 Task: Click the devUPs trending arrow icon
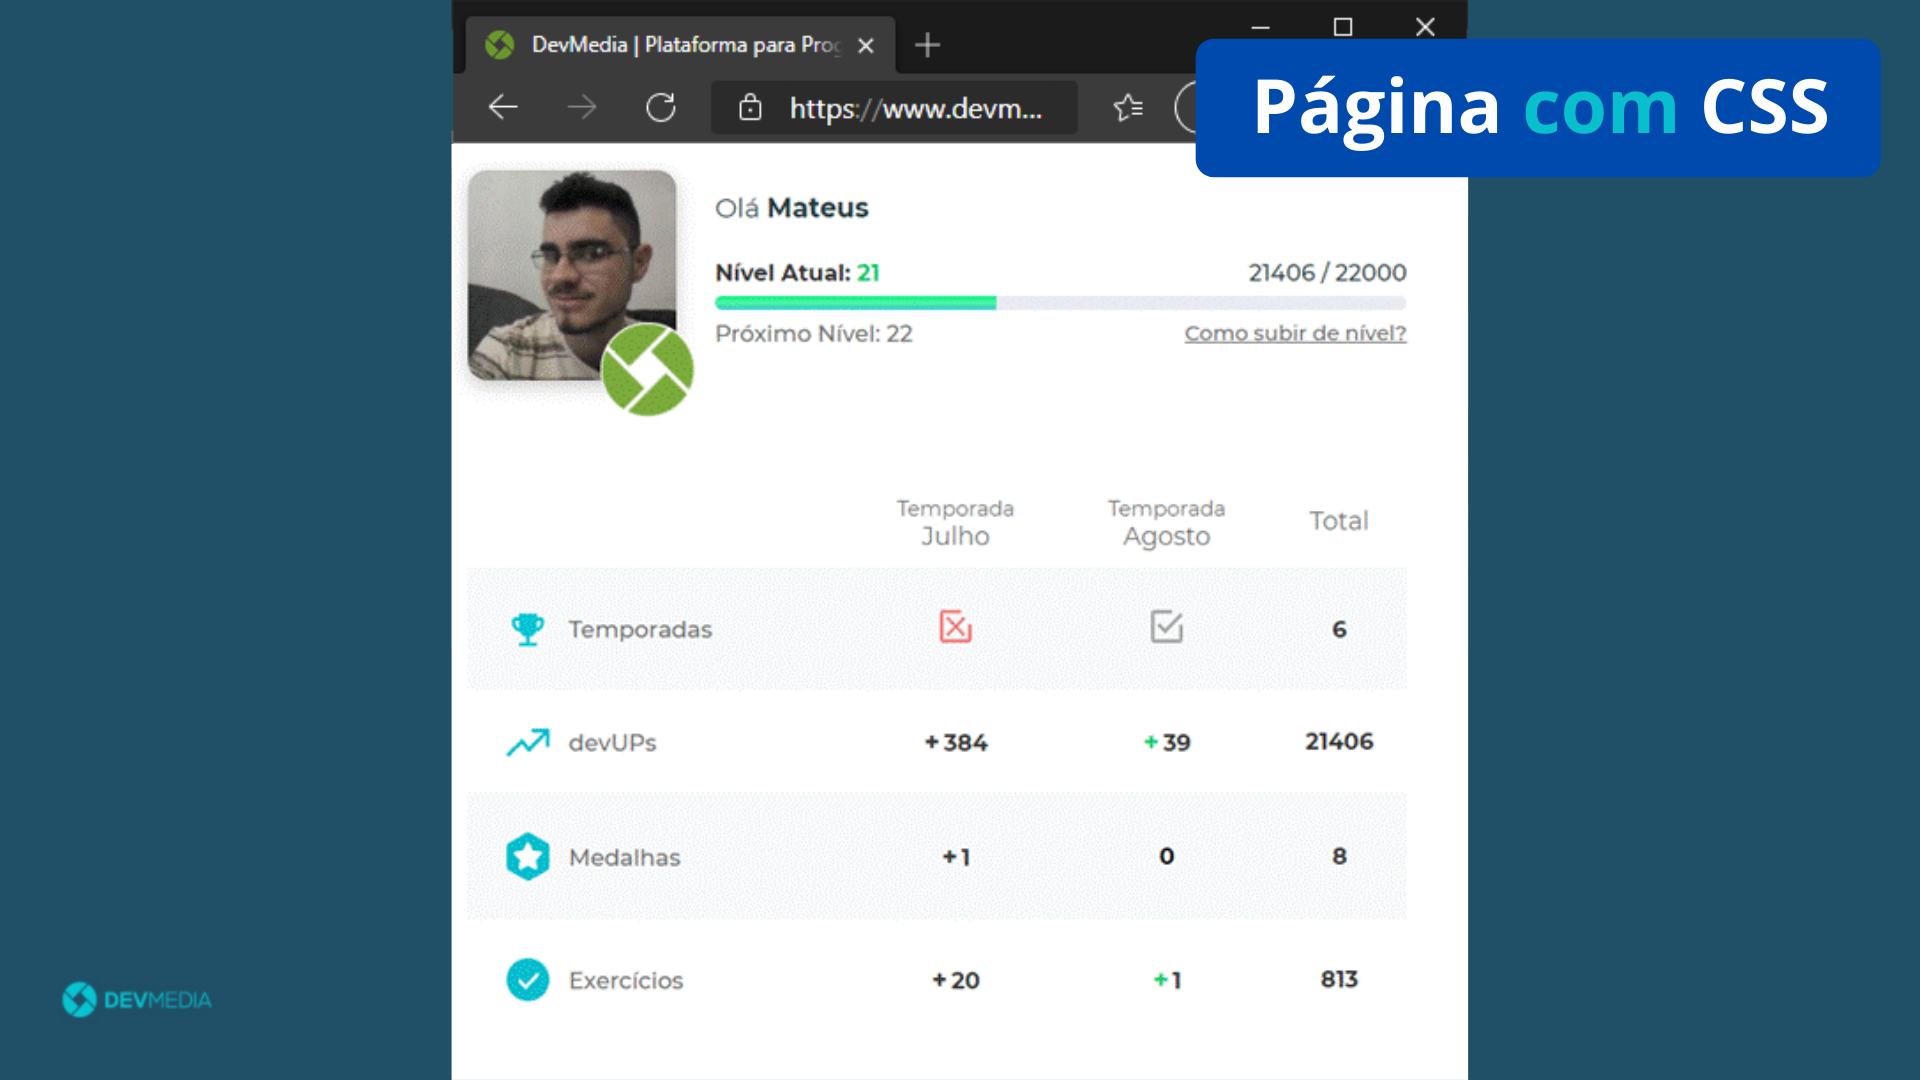[527, 742]
